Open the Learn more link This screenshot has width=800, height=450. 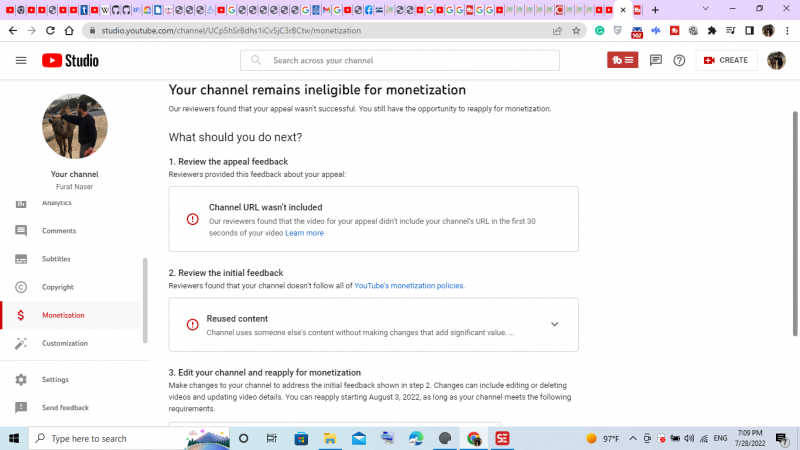click(304, 233)
